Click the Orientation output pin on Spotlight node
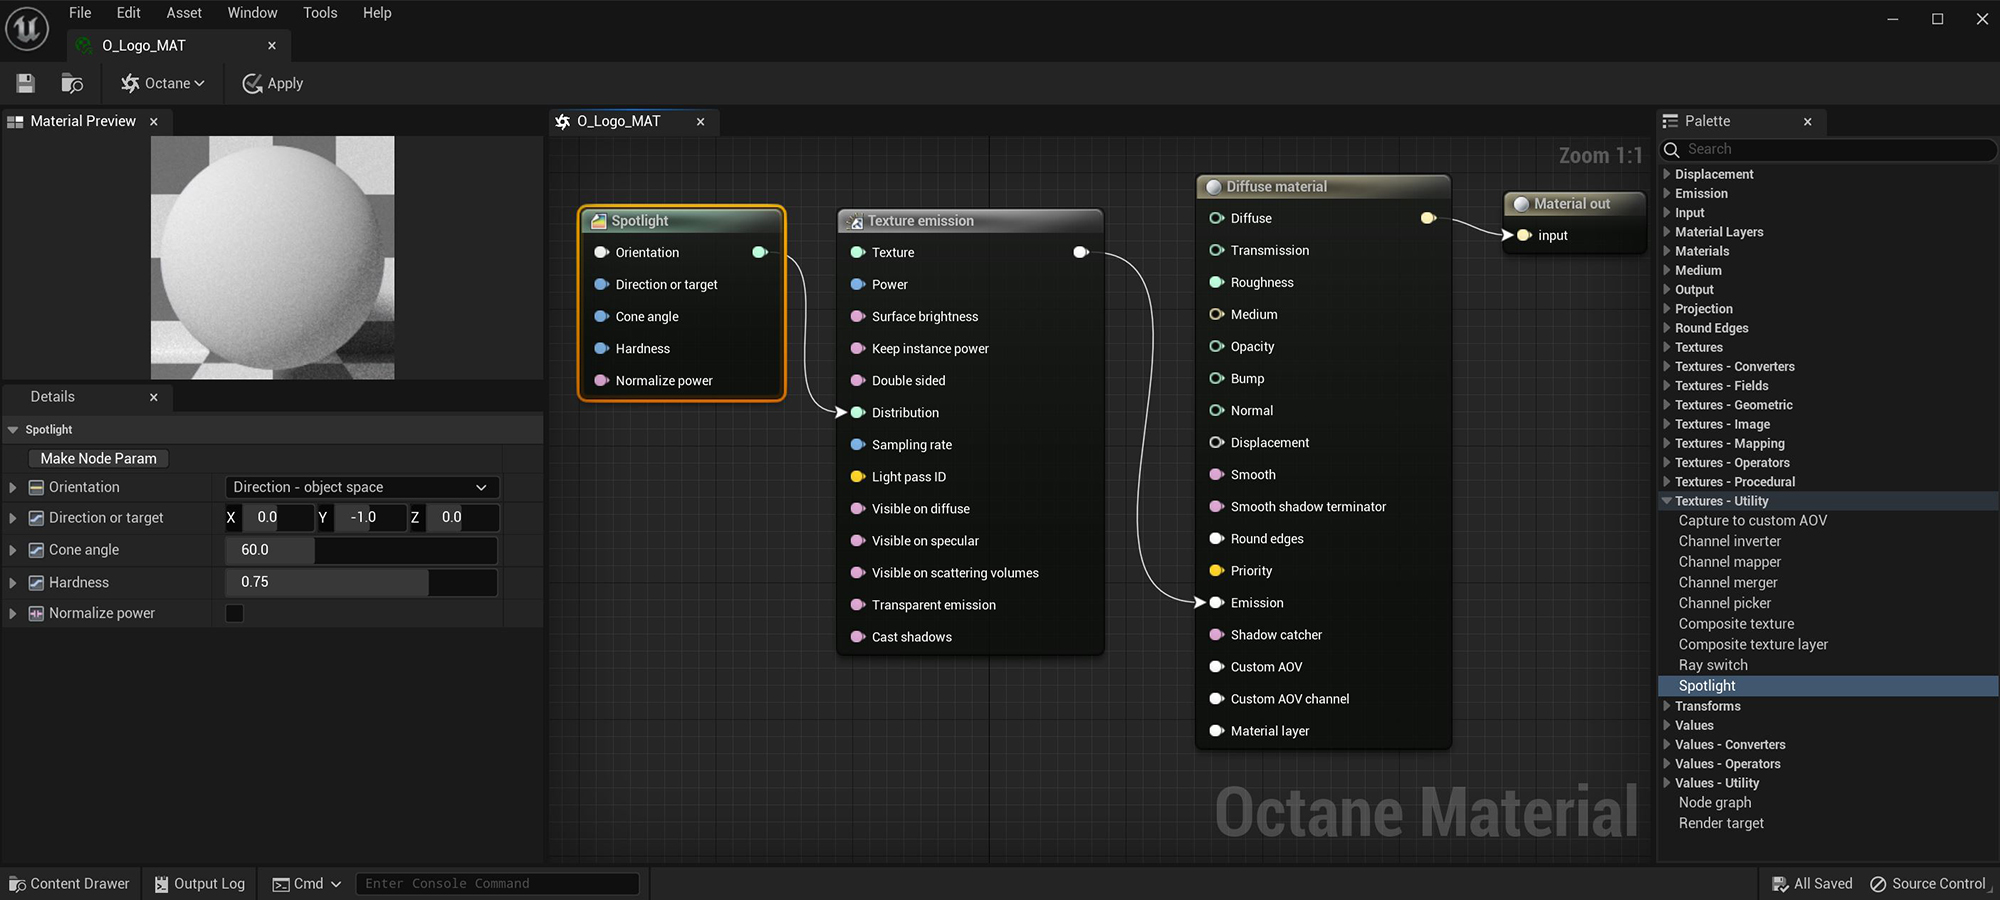This screenshot has width=2000, height=900. (x=760, y=252)
